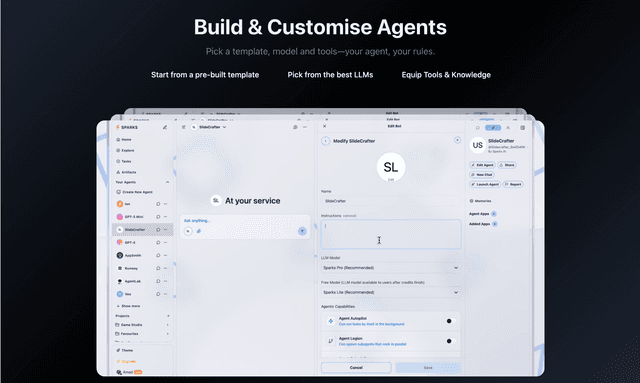This screenshot has height=383, width=640.
Task: Click the Agent Autopilot sparkle icon
Action: (x=331, y=321)
